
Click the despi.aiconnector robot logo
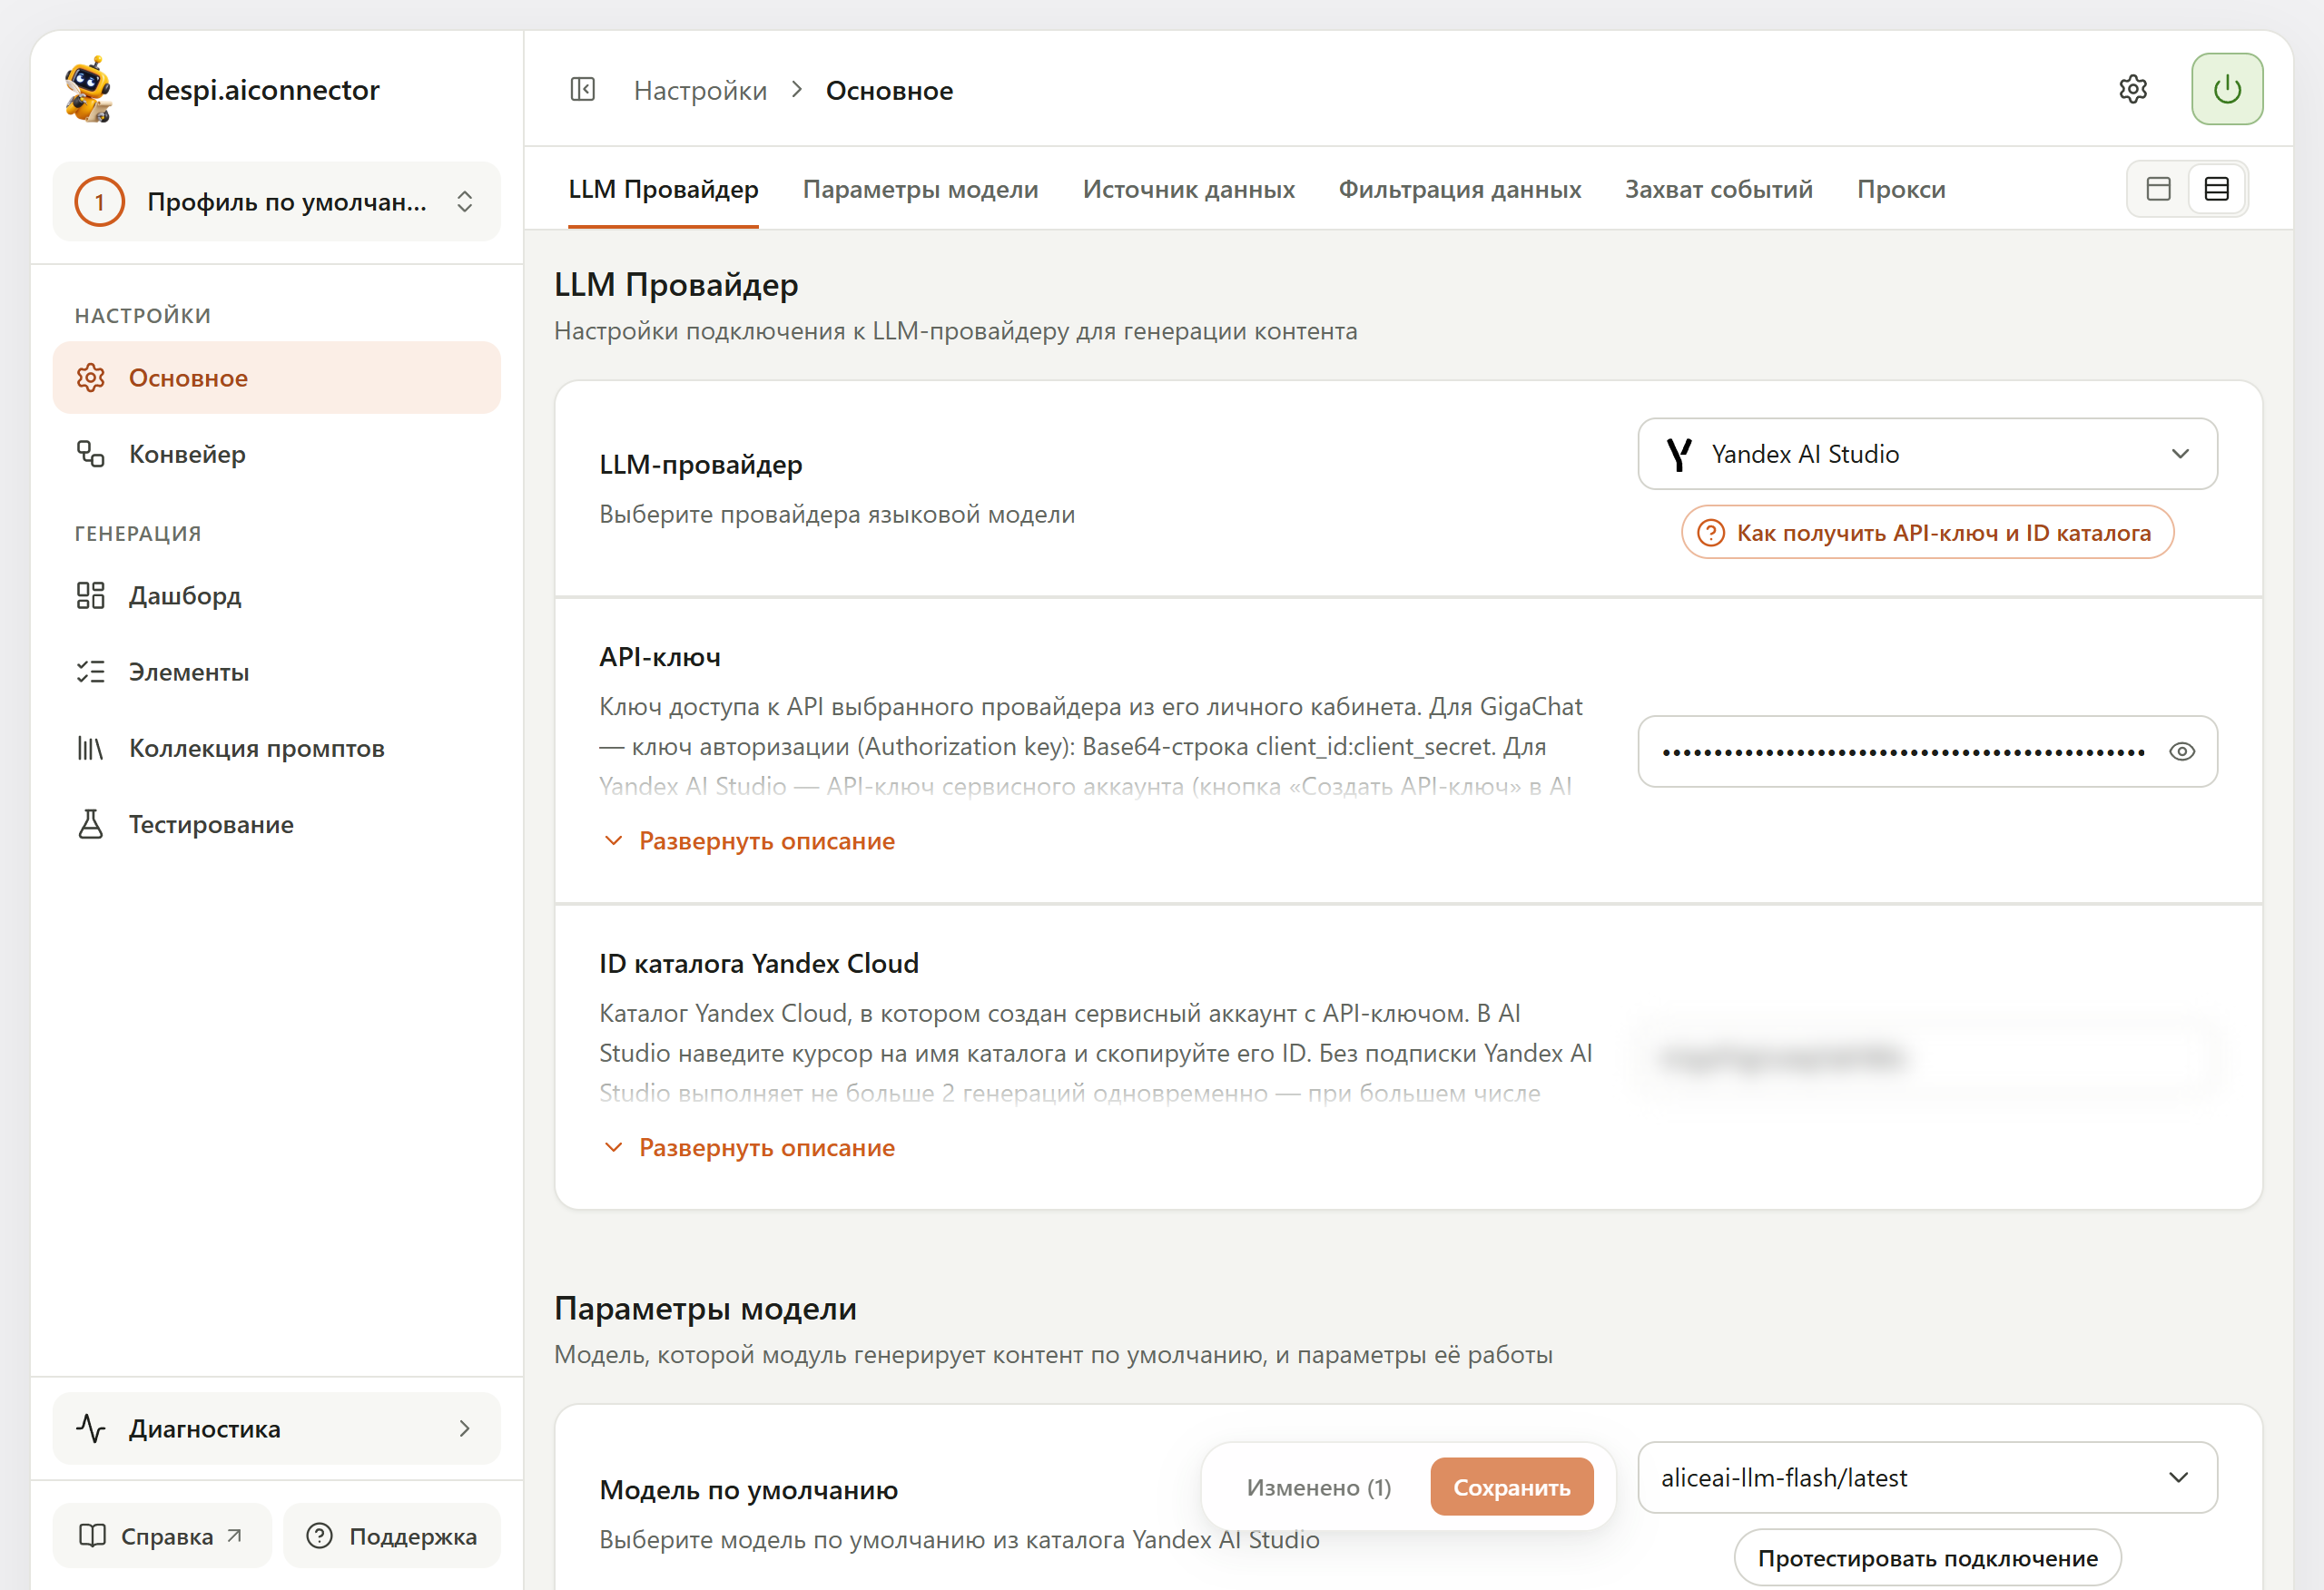click(89, 90)
